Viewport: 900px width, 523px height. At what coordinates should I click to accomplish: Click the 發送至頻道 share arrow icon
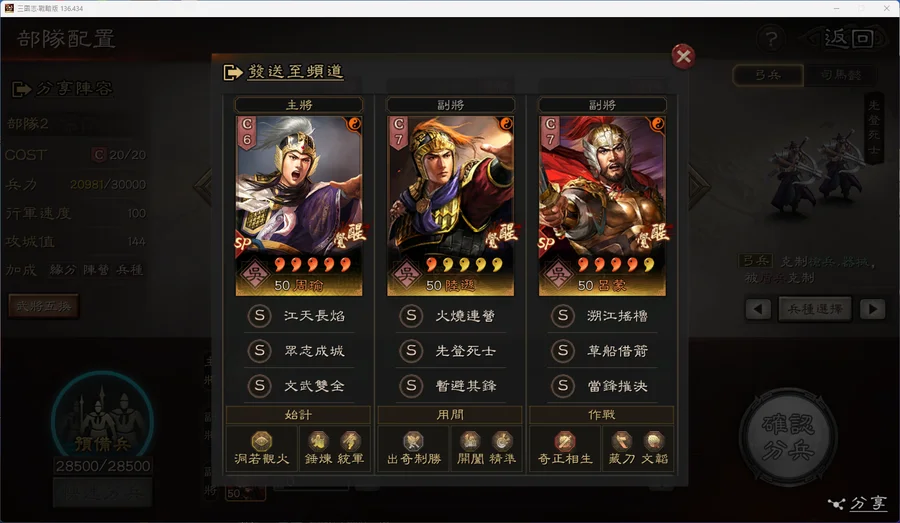tap(232, 72)
